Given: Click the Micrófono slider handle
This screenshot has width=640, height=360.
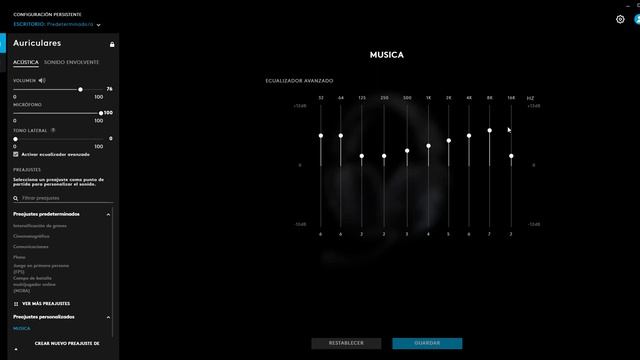Looking at the screenshot, I should pyautogui.click(x=101, y=113).
